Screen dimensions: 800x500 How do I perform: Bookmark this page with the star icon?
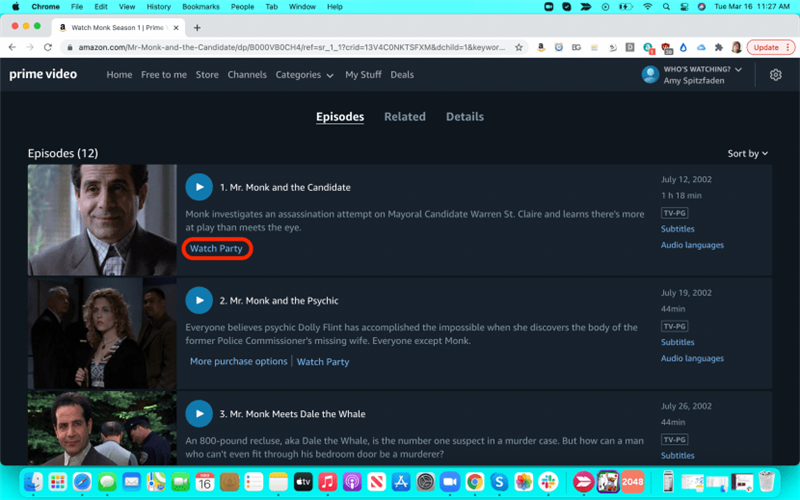[x=519, y=47]
